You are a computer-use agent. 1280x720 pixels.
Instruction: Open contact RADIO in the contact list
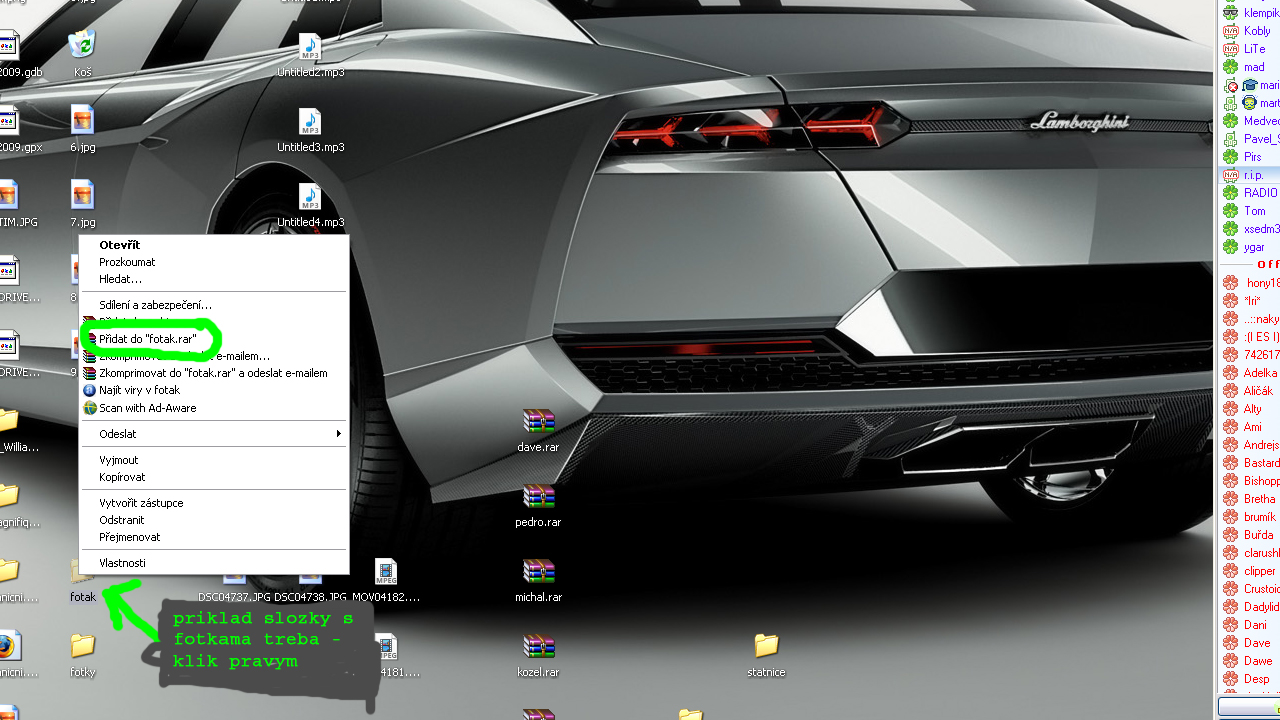click(x=1259, y=193)
